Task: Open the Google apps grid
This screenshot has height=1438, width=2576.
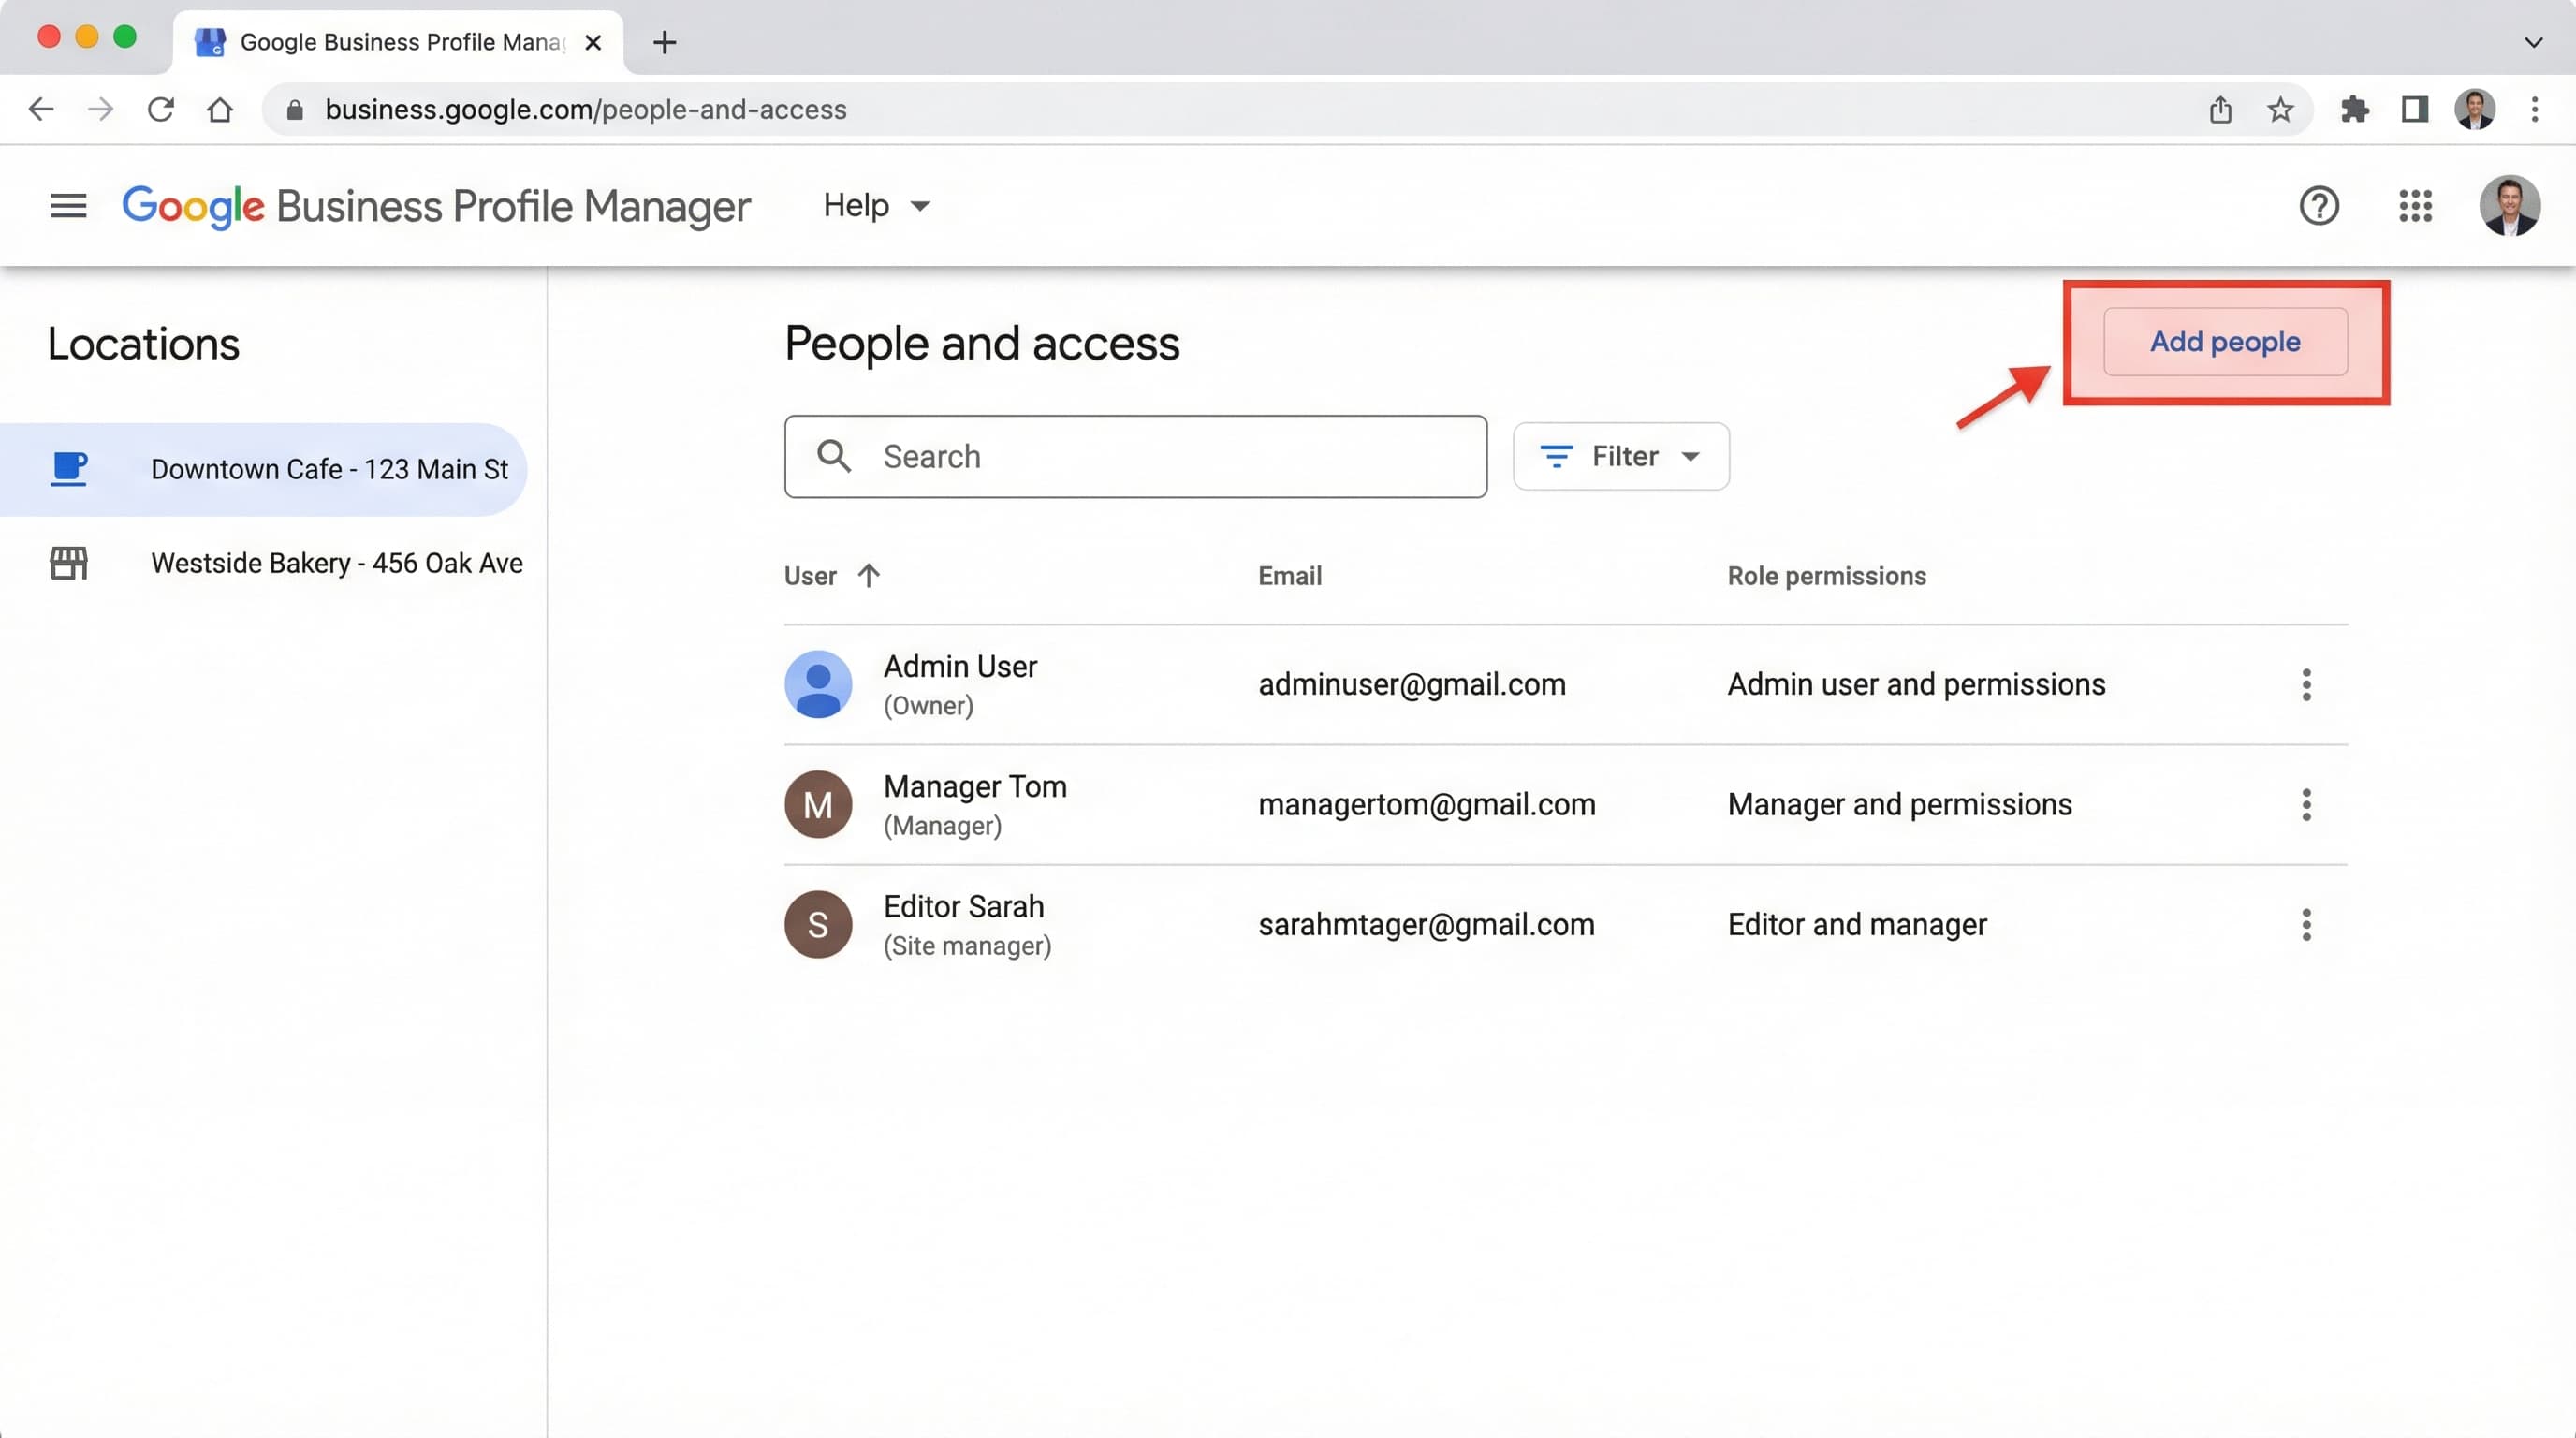Action: (2415, 206)
